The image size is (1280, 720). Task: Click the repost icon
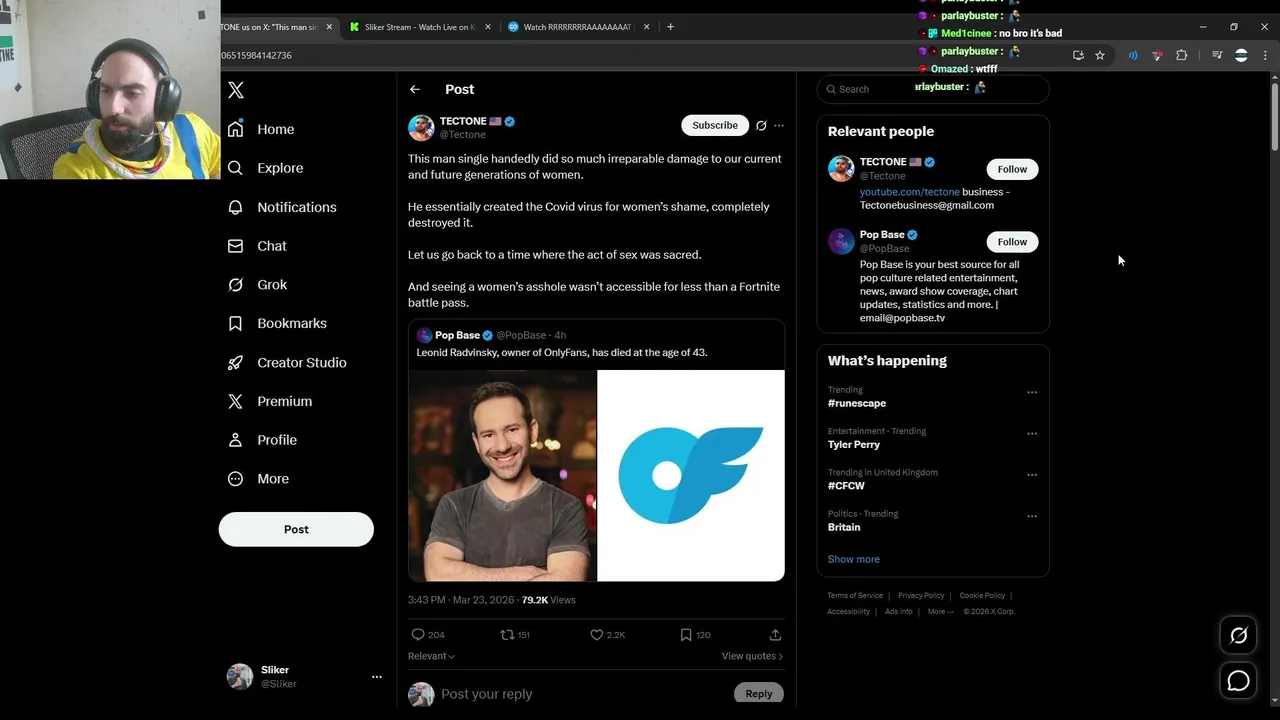pos(507,635)
